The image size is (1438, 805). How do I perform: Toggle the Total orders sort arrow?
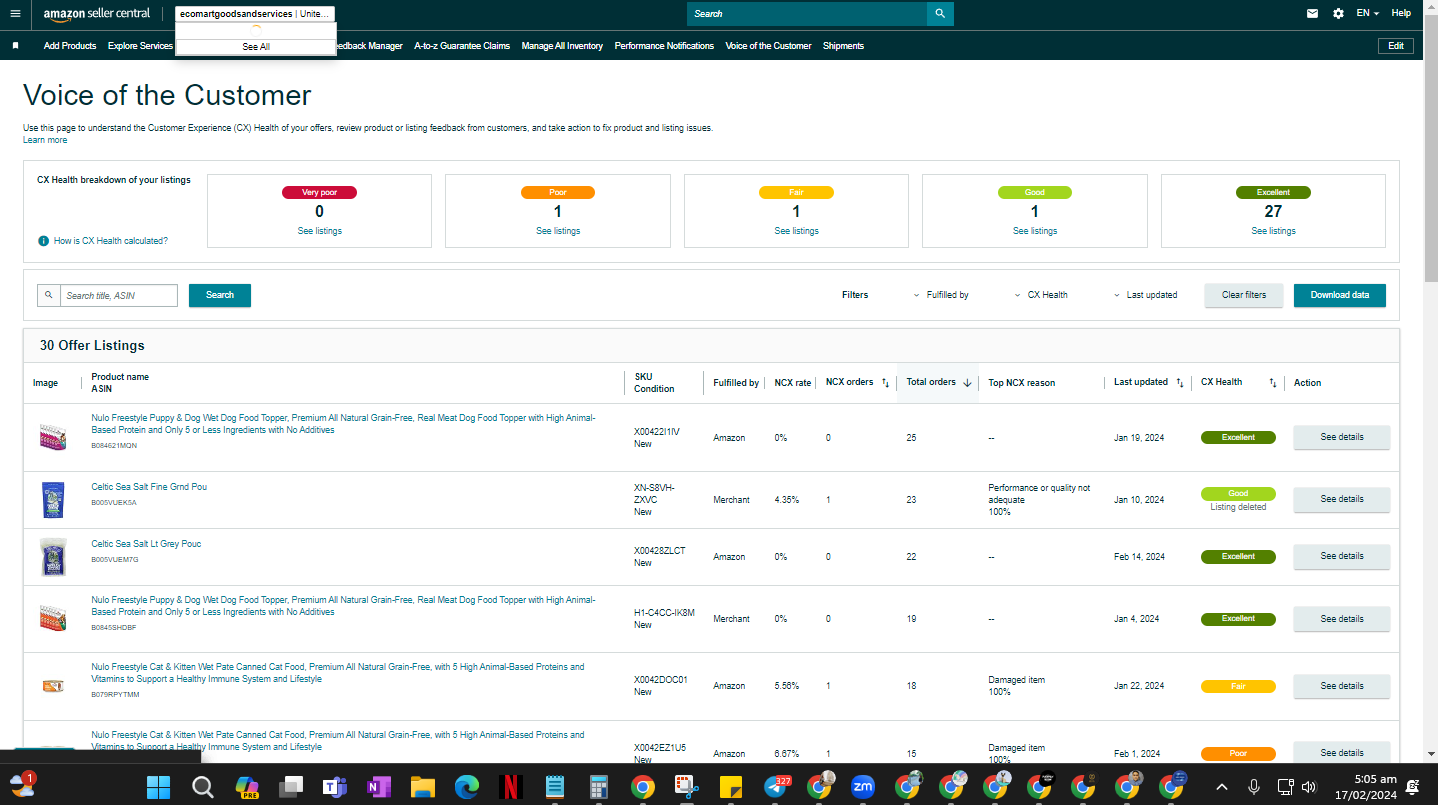coord(967,383)
